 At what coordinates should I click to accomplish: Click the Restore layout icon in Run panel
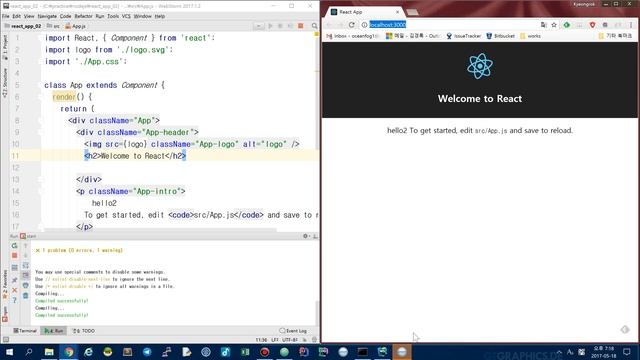tap(14, 268)
